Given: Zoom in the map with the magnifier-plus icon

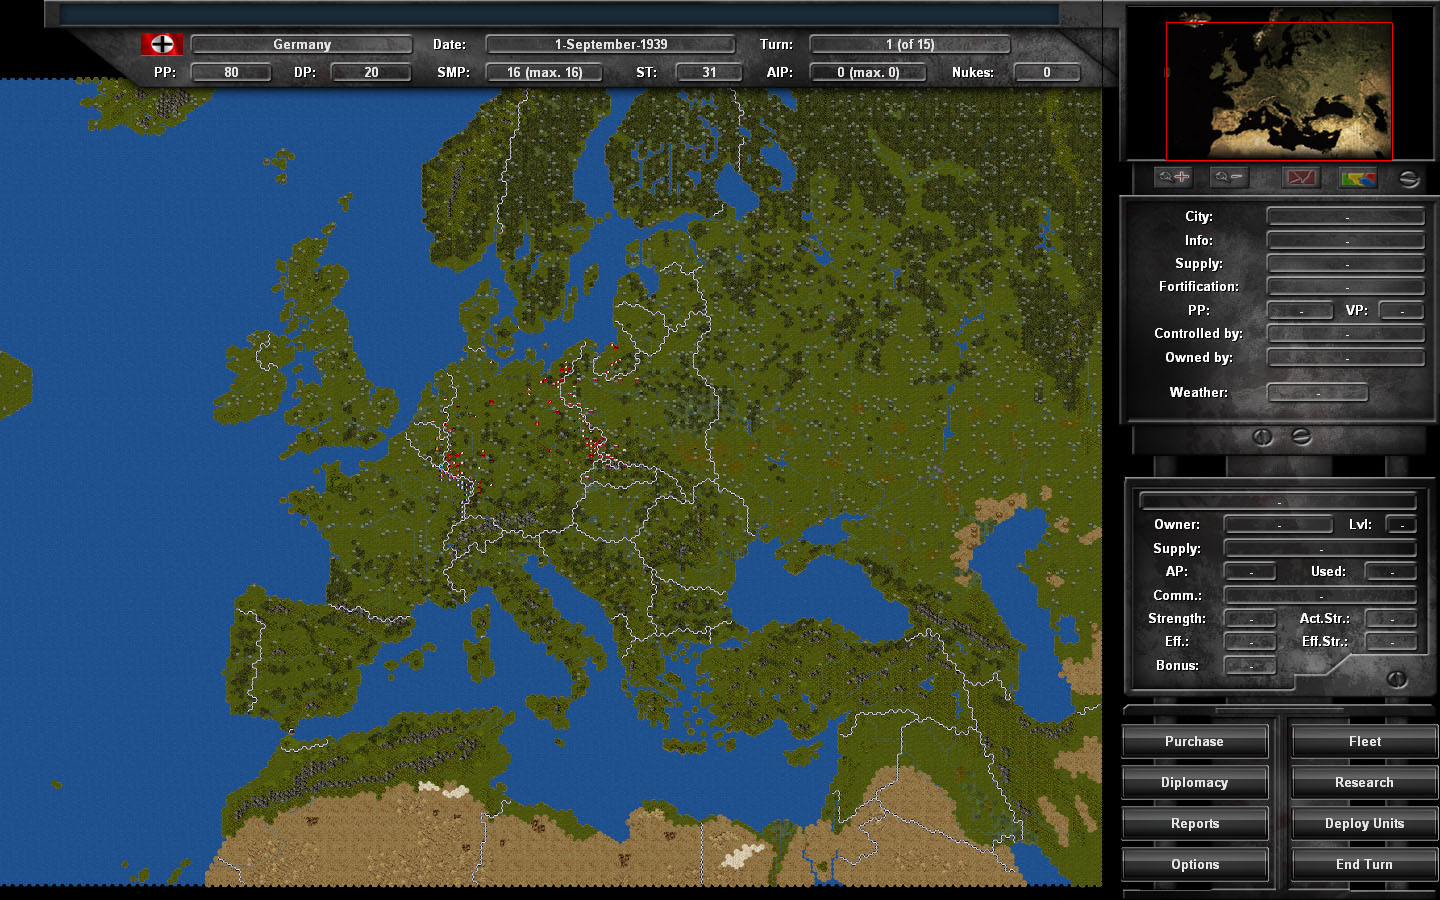Looking at the screenshot, I should 1174,178.
